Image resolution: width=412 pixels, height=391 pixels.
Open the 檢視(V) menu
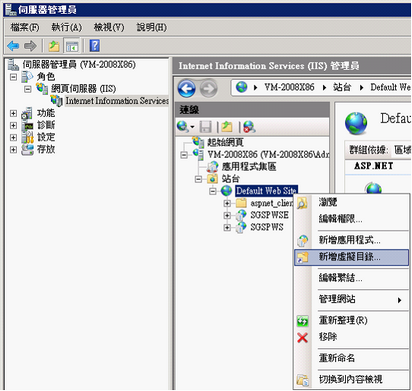pos(109,27)
